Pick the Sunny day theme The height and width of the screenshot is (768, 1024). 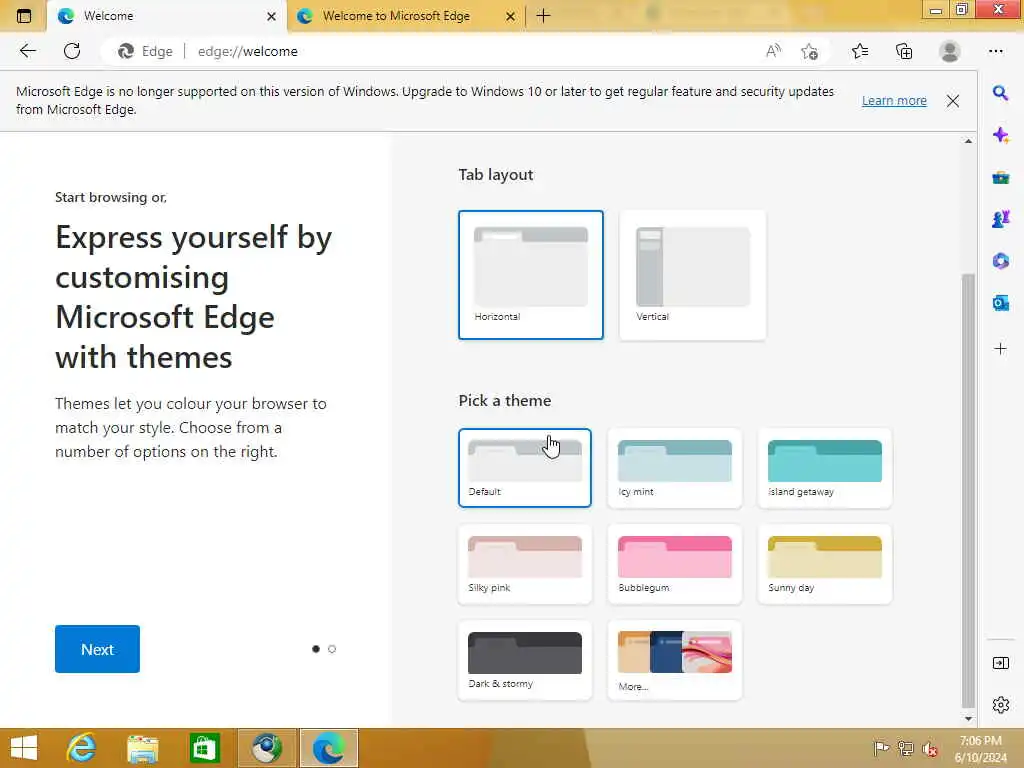tap(825, 564)
